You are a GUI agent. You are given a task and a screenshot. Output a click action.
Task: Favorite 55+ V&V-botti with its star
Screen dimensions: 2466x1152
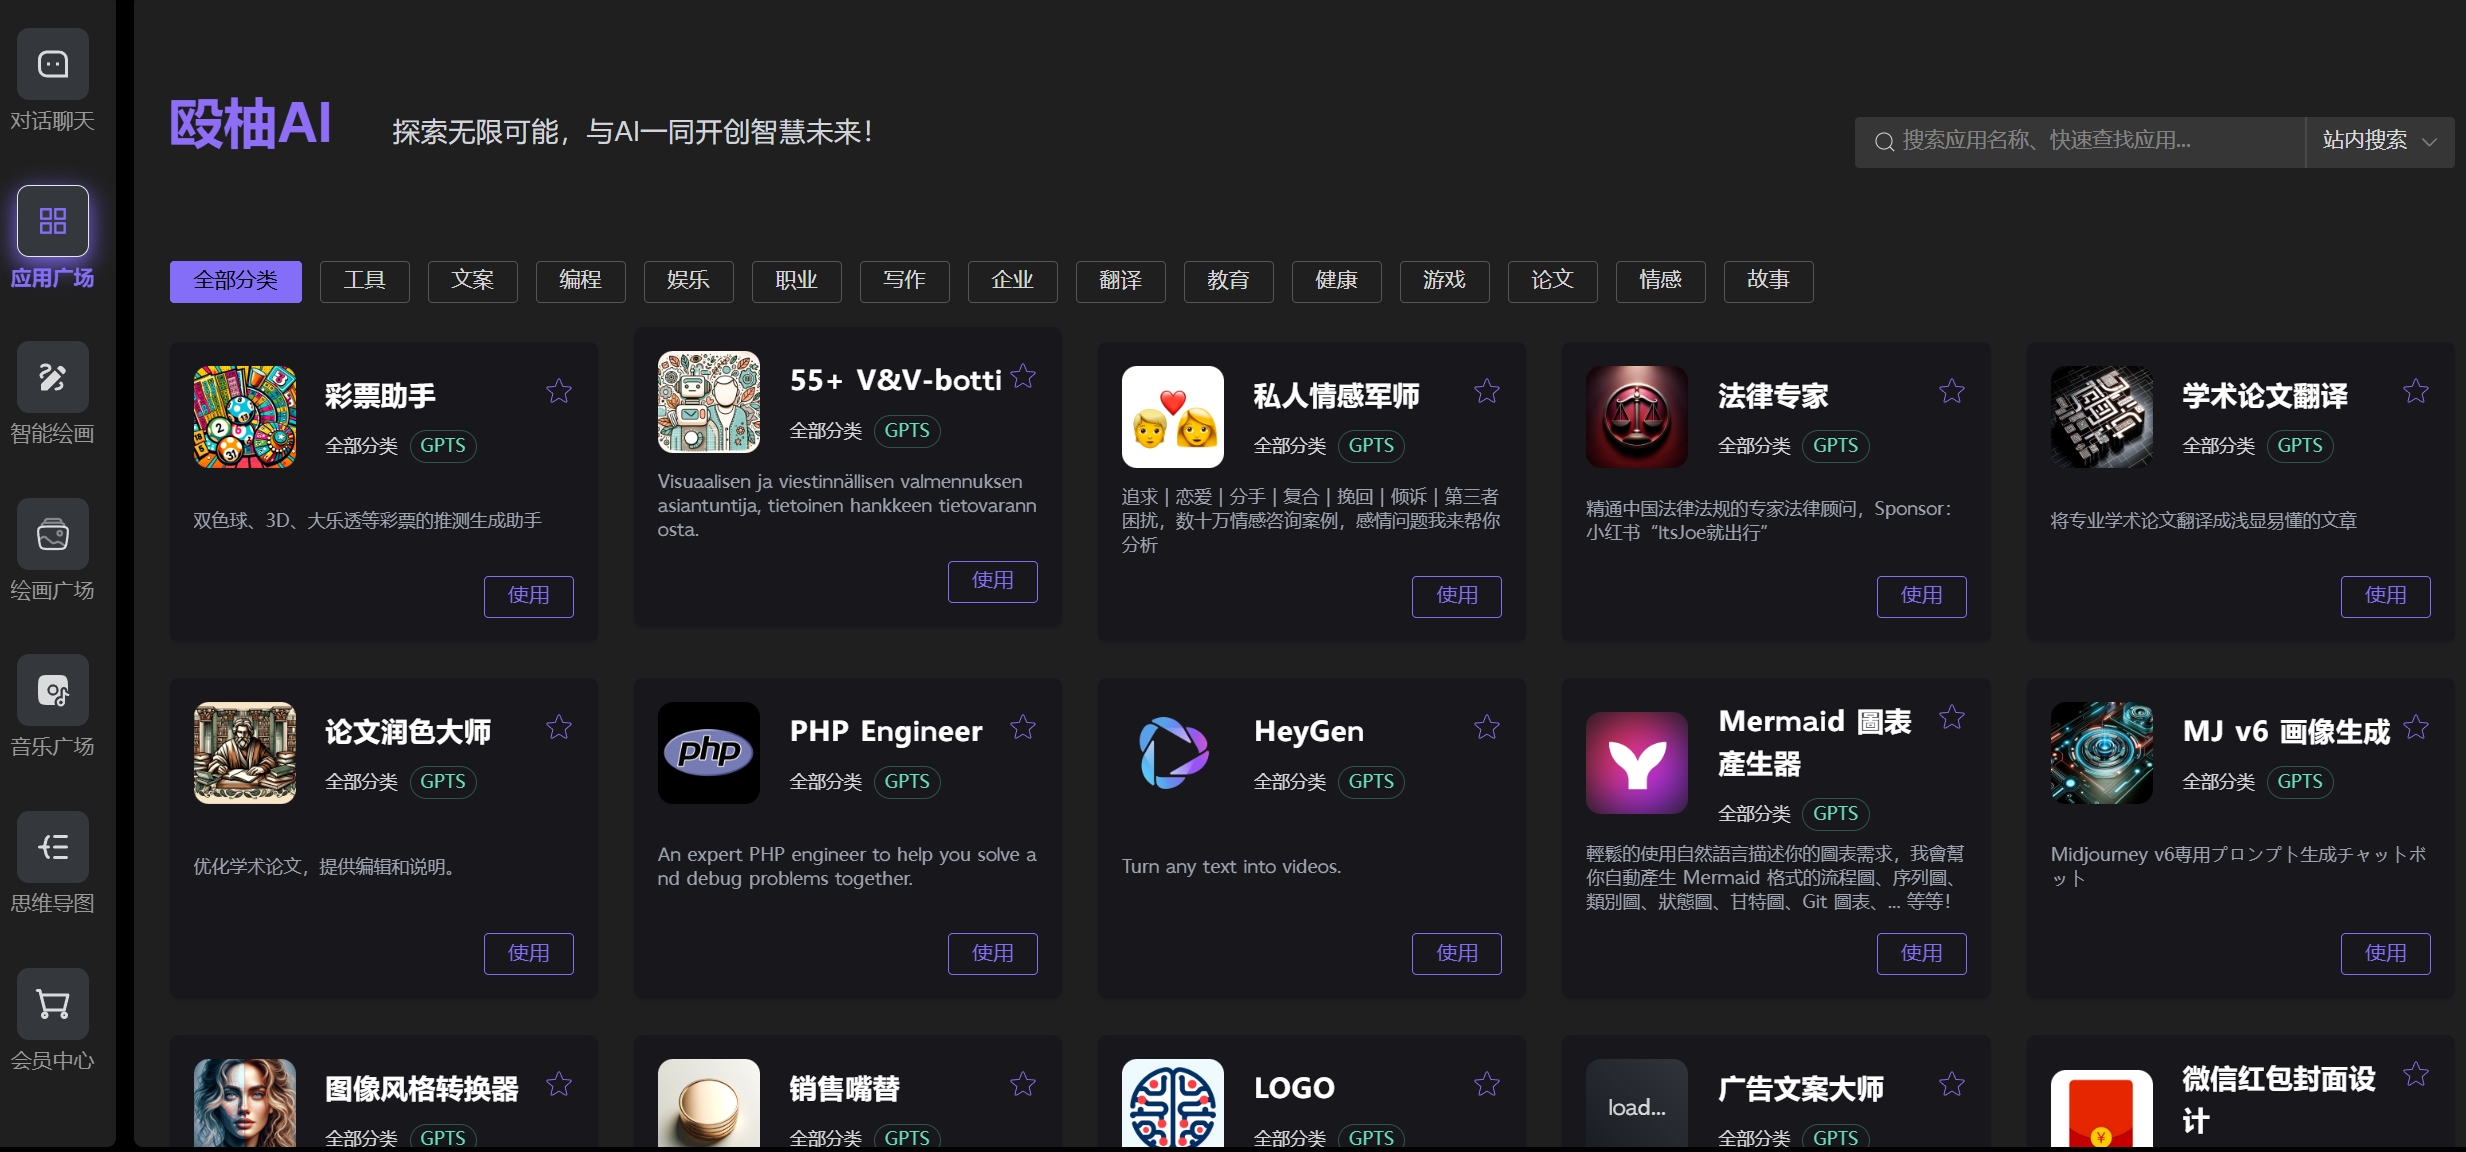pyautogui.click(x=1023, y=376)
